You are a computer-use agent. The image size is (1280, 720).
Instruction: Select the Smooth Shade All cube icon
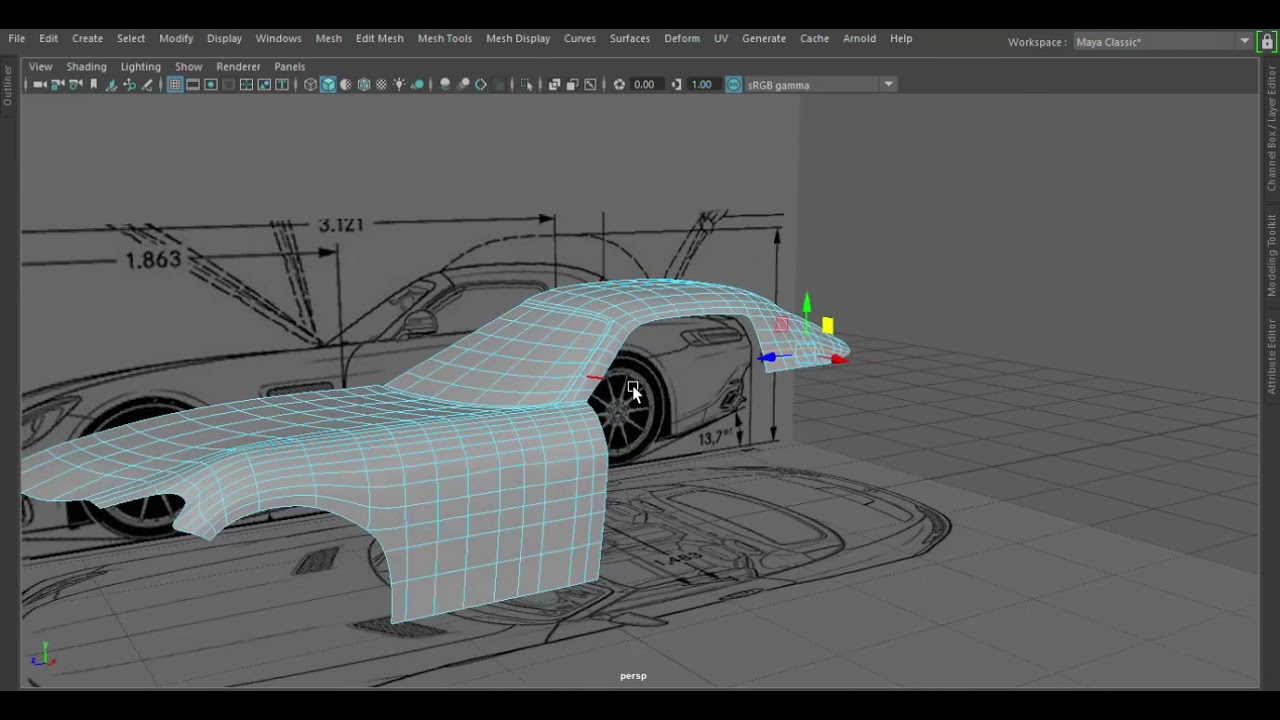coord(328,85)
